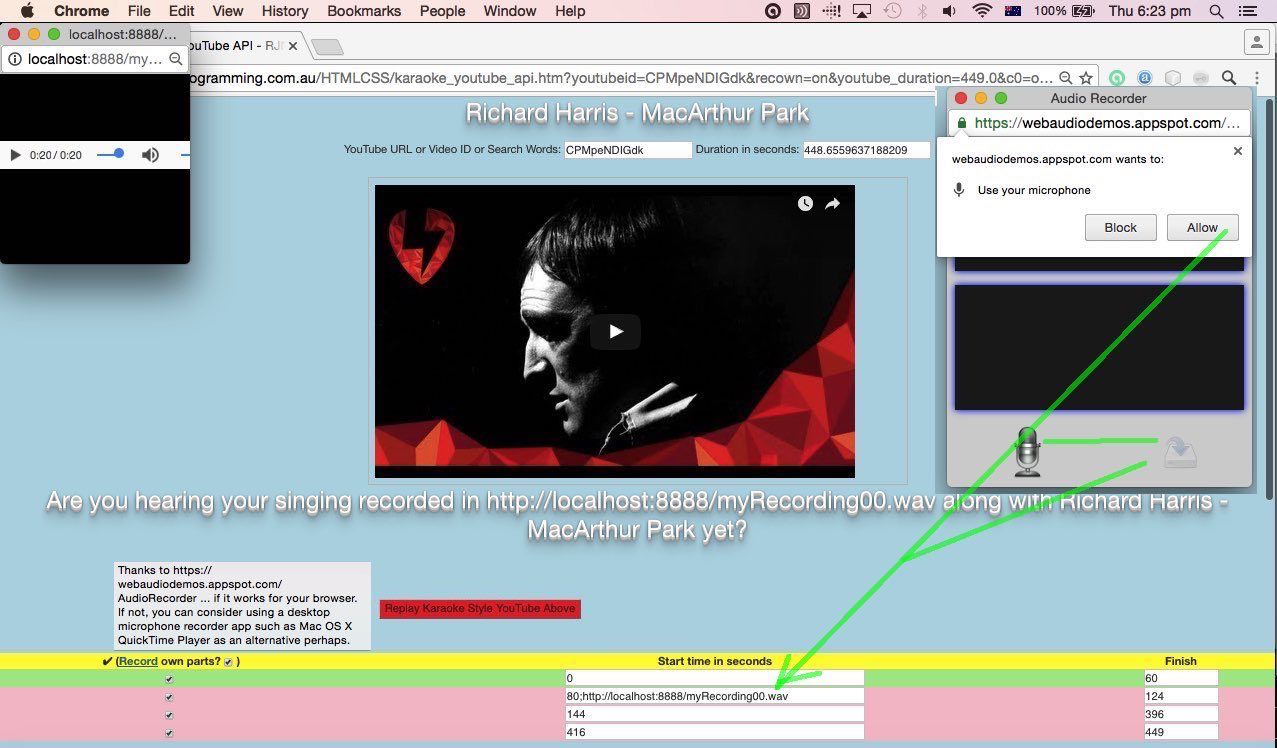Click the blue 'a' extension icon
The image size is (1277, 748).
pyautogui.click(x=1145, y=78)
